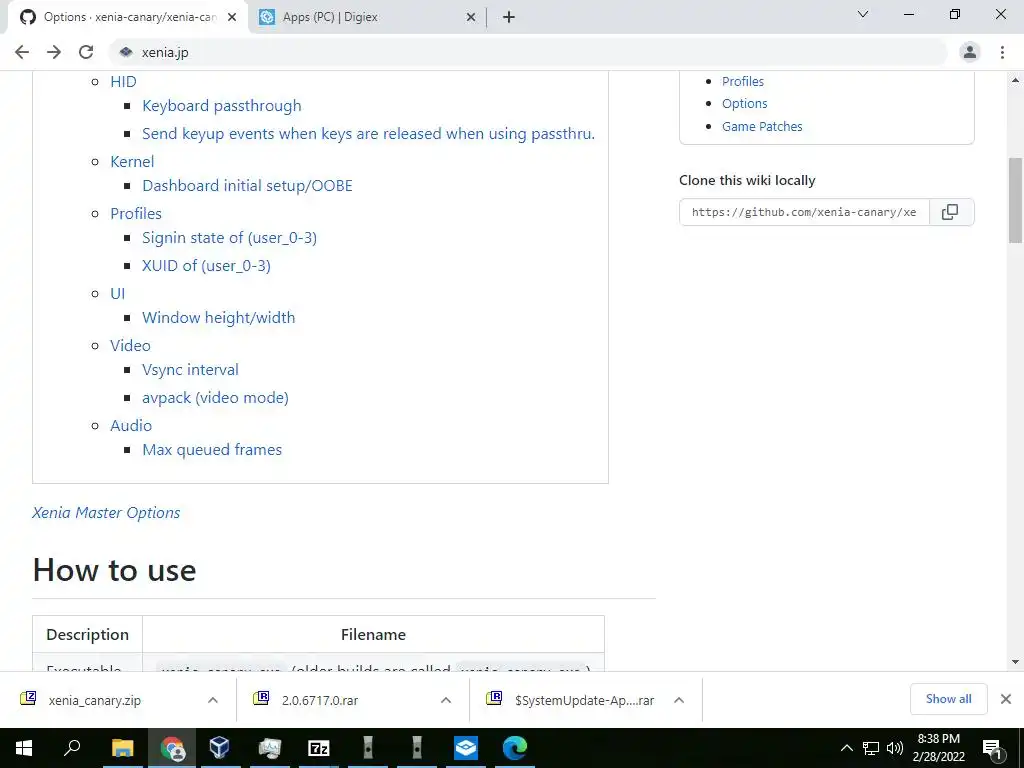Image resolution: width=1024 pixels, height=768 pixels.
Task: Go to Profiles in table of contents
Action: 136,214
